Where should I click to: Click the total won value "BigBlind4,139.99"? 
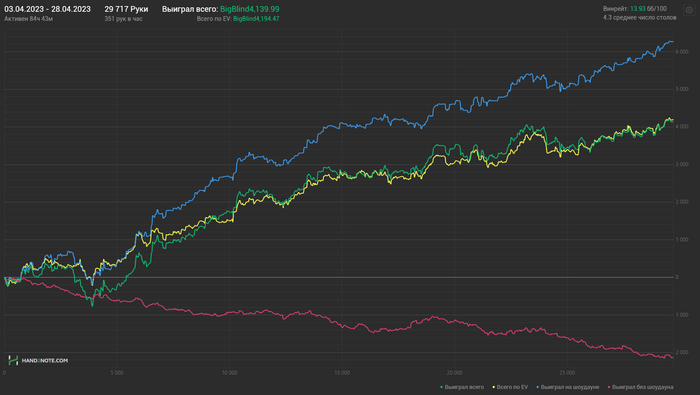point(250,9)
